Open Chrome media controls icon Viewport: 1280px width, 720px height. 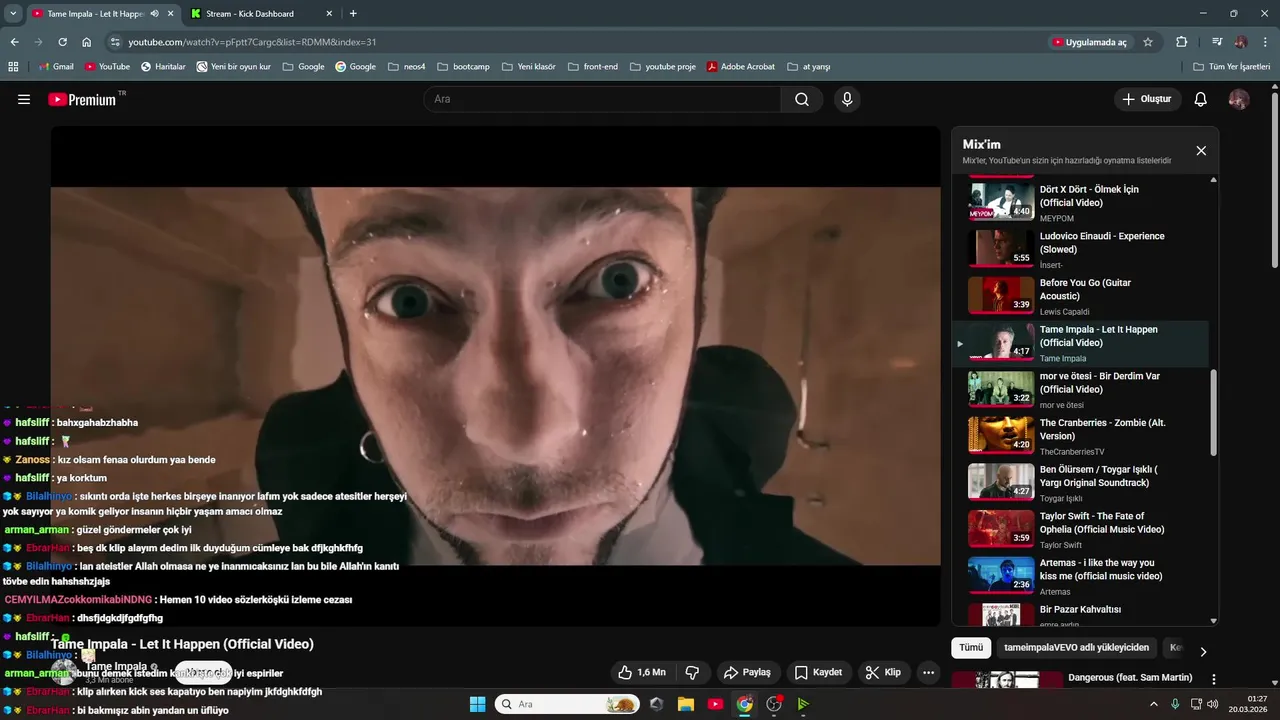coord(1216,42)
